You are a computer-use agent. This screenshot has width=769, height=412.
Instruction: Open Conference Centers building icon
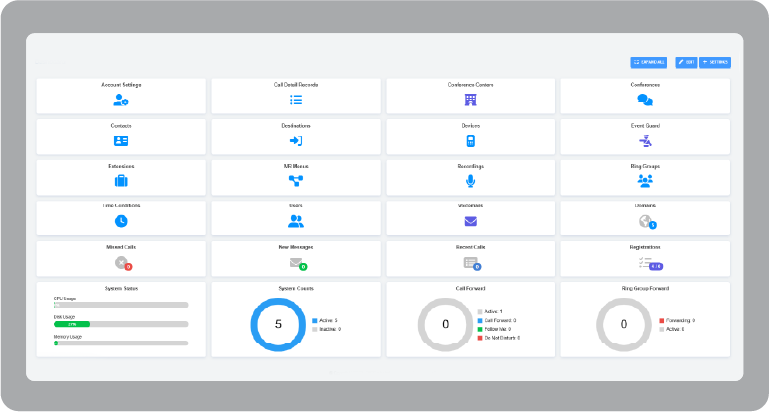click(470, 101)
